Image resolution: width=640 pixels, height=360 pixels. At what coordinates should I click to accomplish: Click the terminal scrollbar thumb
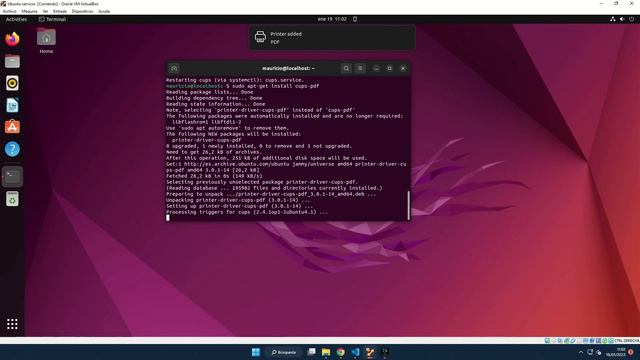click(408, 205)
